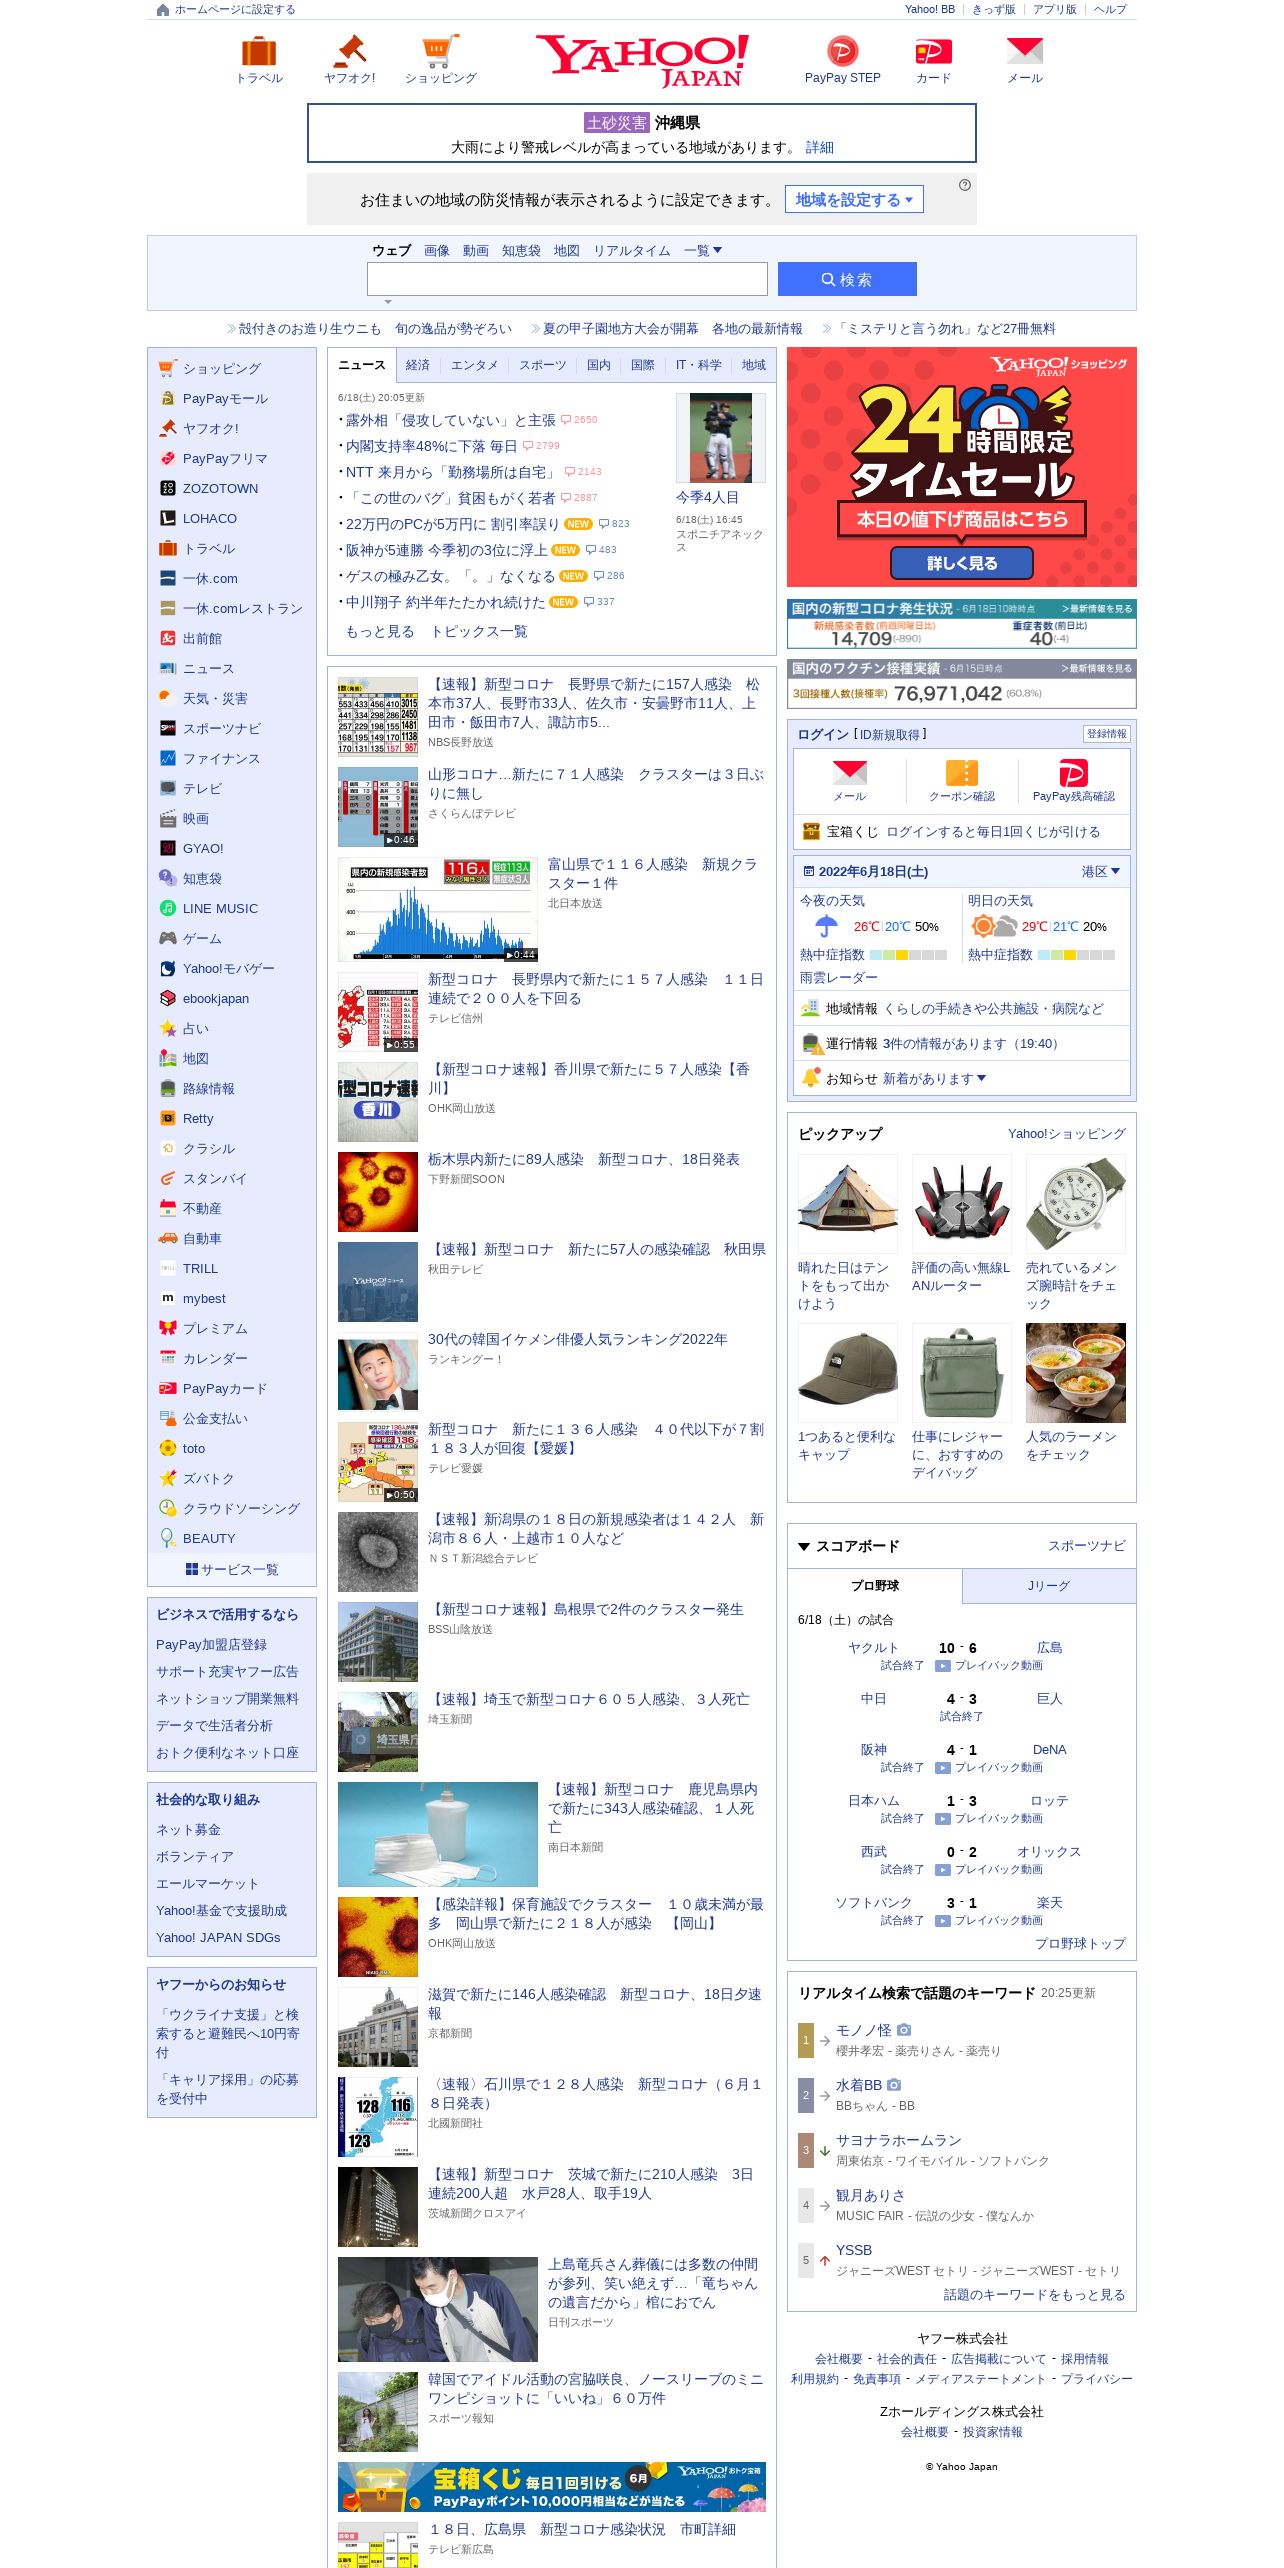Image resolution: width=1284 pixels, height=2568 pixels.
Task: Open ホームページに設定する link
Action: pos(226,9)
